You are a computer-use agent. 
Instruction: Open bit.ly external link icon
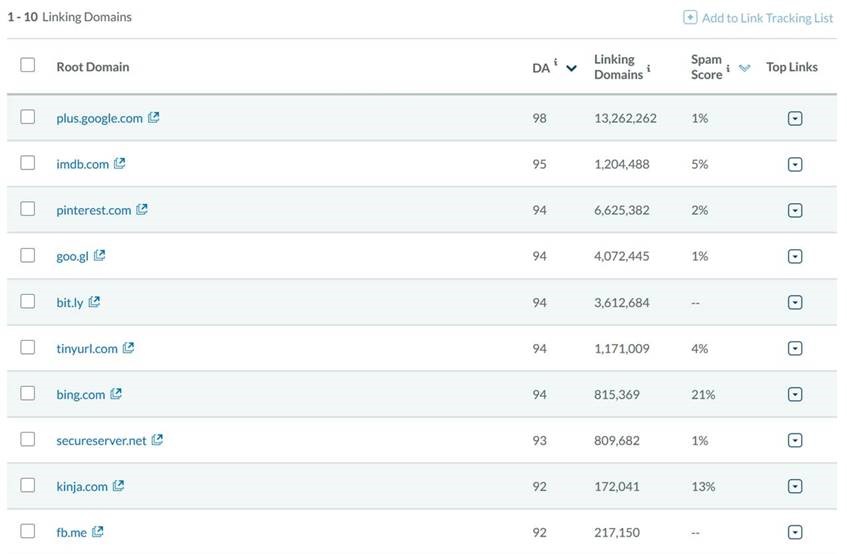[x=95, y=301]
